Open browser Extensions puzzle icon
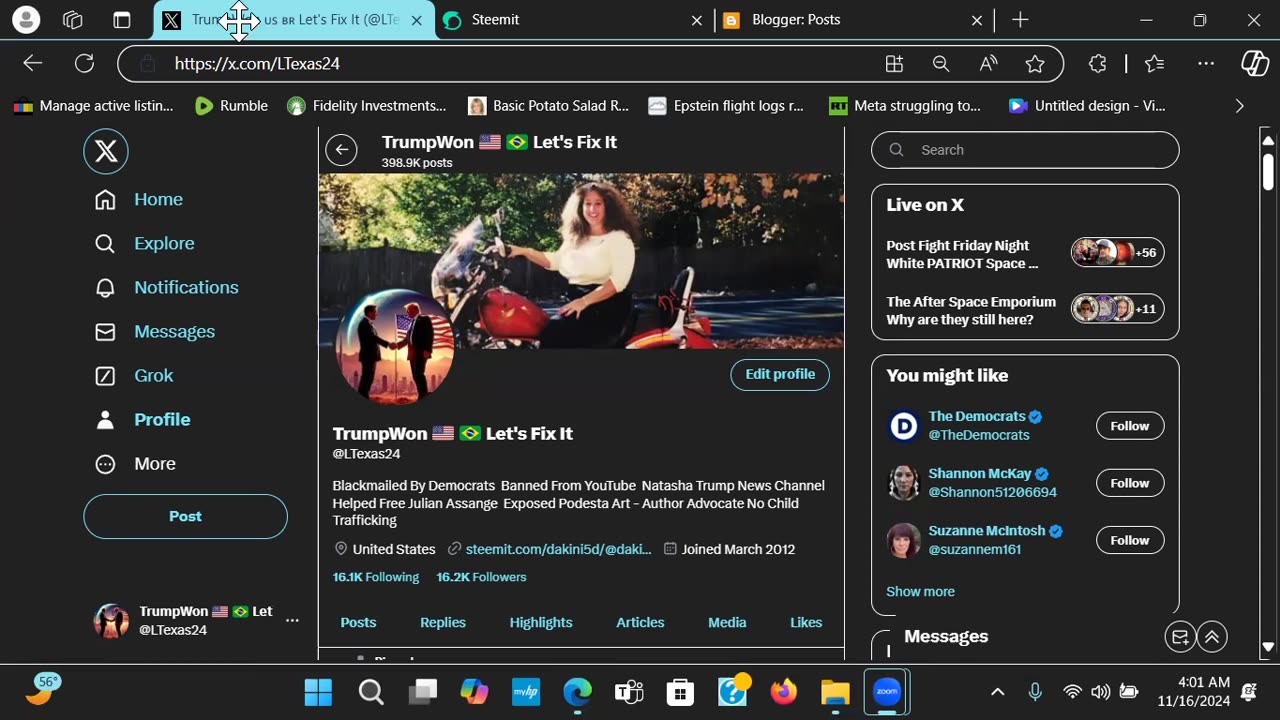The height and width of the screenshot is (720, 1280). [1097, 63]
